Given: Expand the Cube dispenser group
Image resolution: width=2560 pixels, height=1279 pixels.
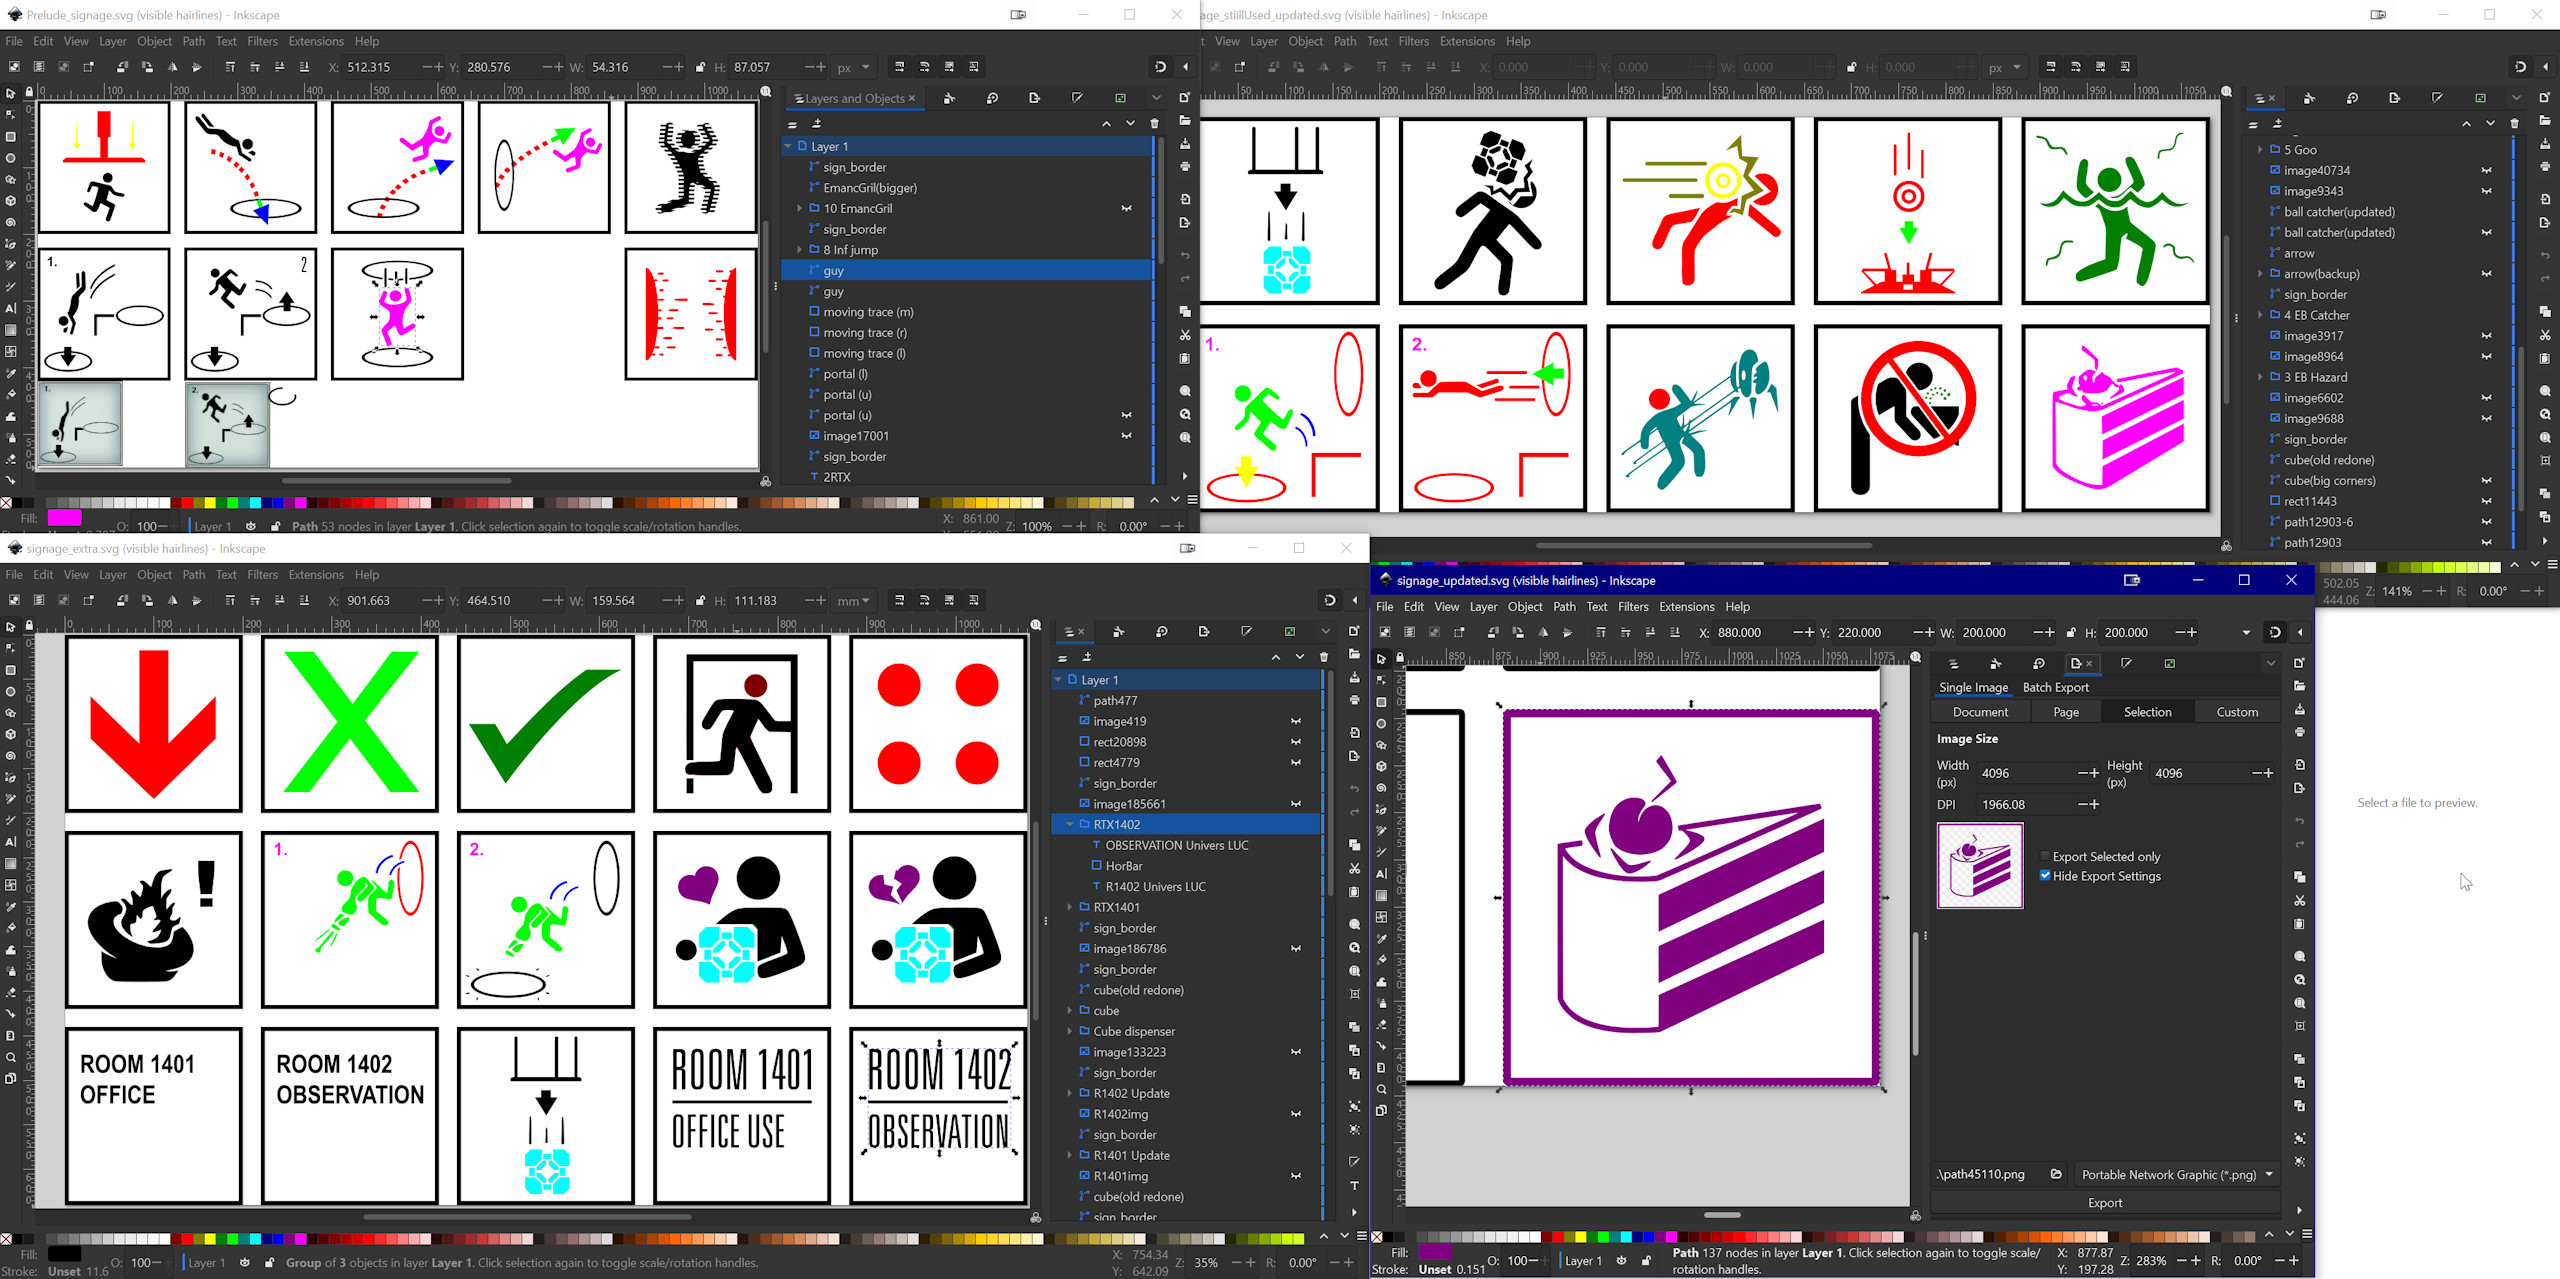Looking at the screenshot, I should coord(1070,1031).
